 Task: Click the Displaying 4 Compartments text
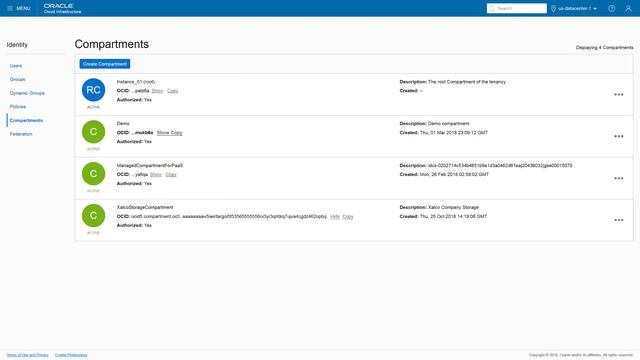tap(604, 47)
